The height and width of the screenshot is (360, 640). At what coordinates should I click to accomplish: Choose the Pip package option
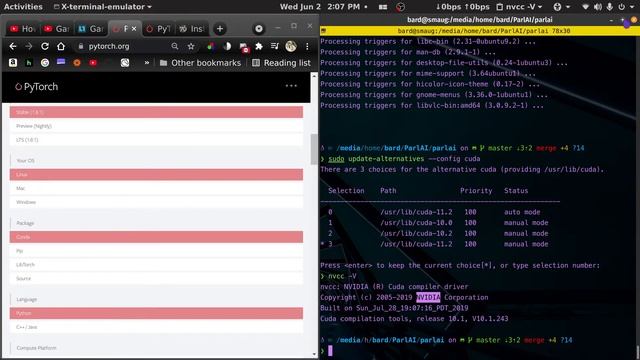pos(156,251)
